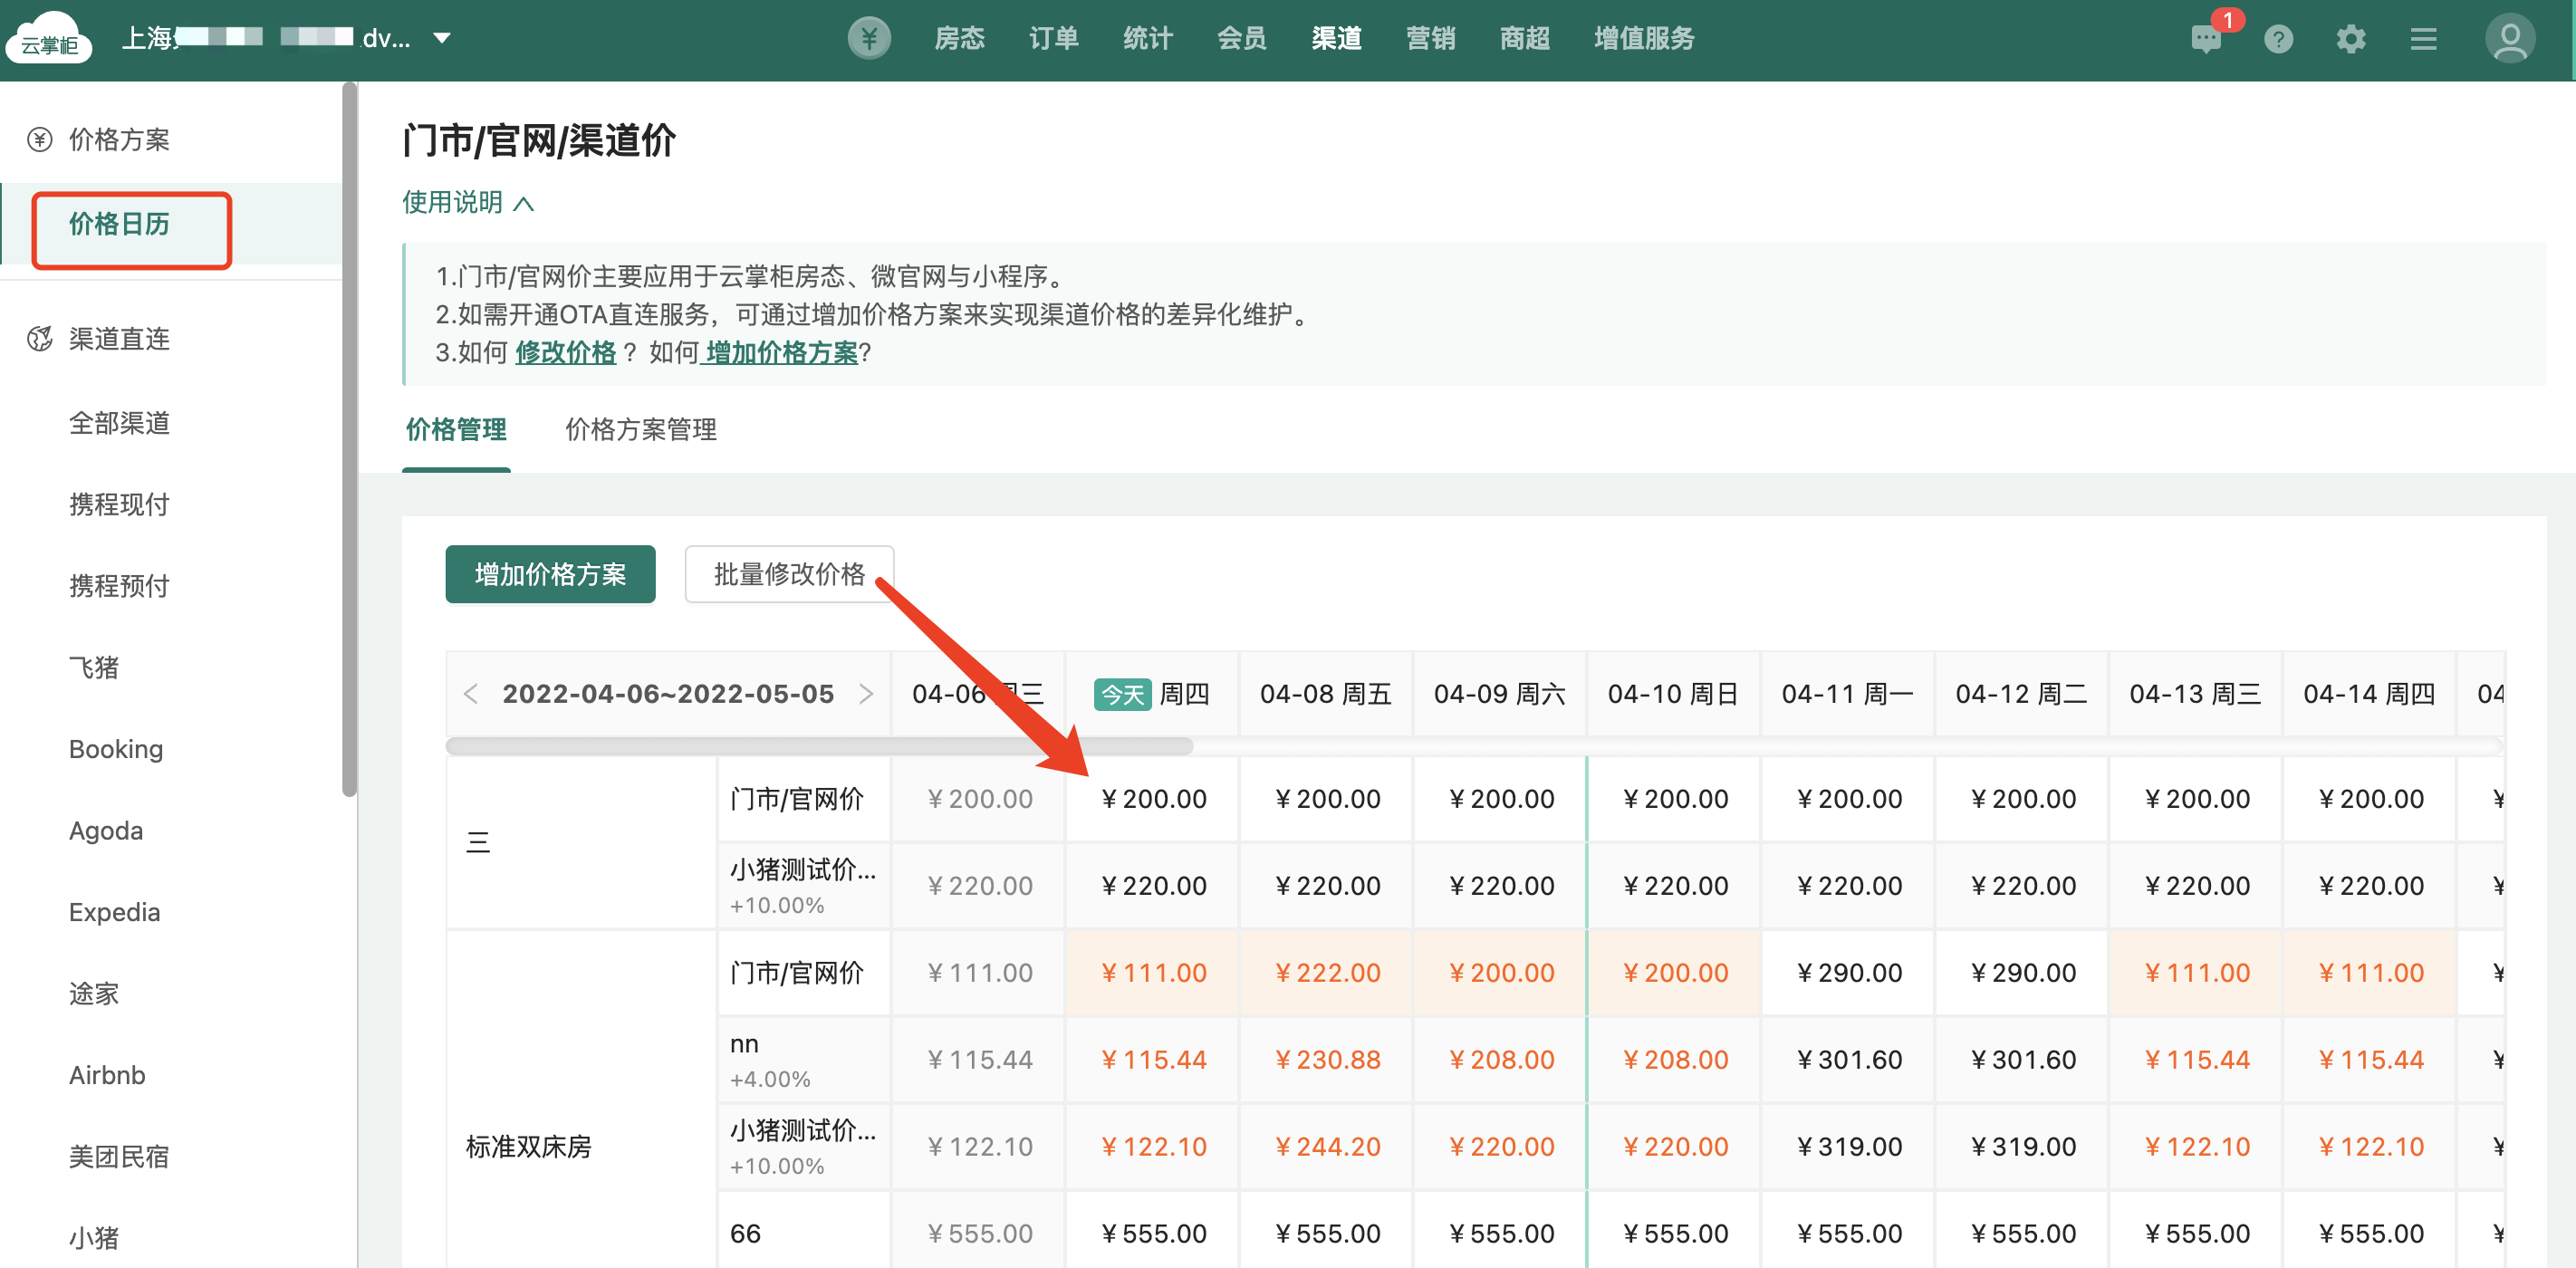Click the 渠道直连 sidebar icon
The image size is (2576, 1268).
click(x=40, y=339)
